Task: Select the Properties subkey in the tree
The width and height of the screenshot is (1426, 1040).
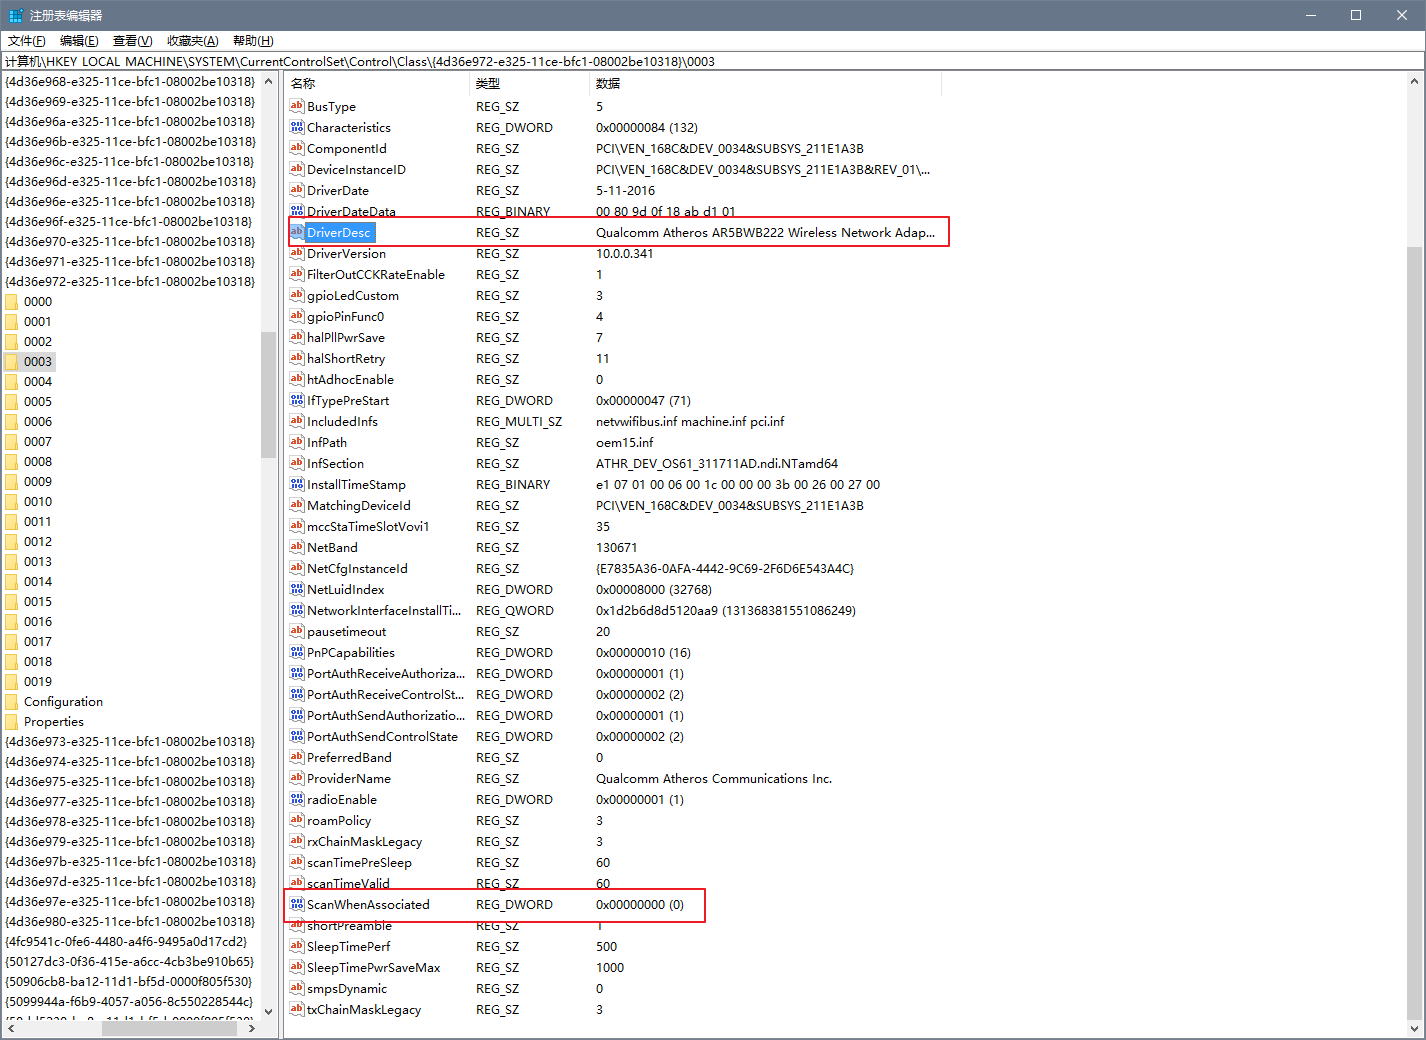Action: tap(53, 721)
